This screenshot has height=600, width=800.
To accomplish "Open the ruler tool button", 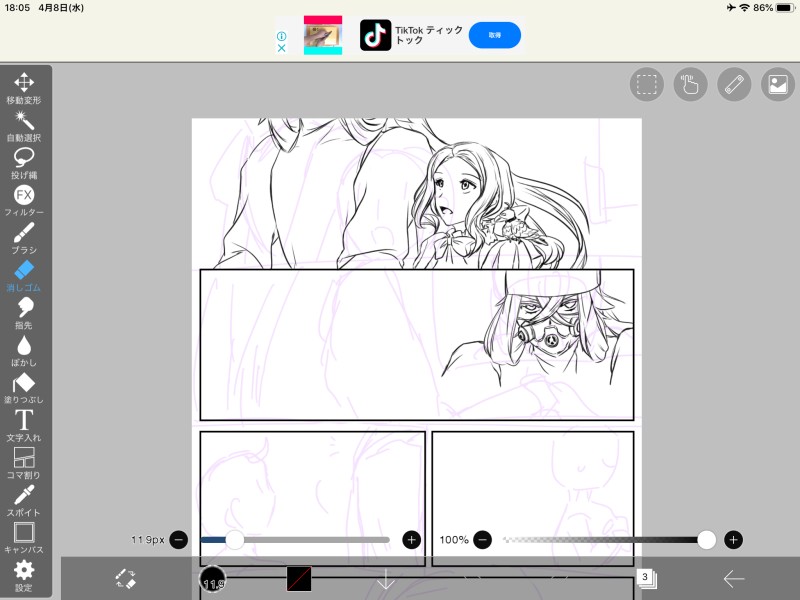I will pos(734,84).
